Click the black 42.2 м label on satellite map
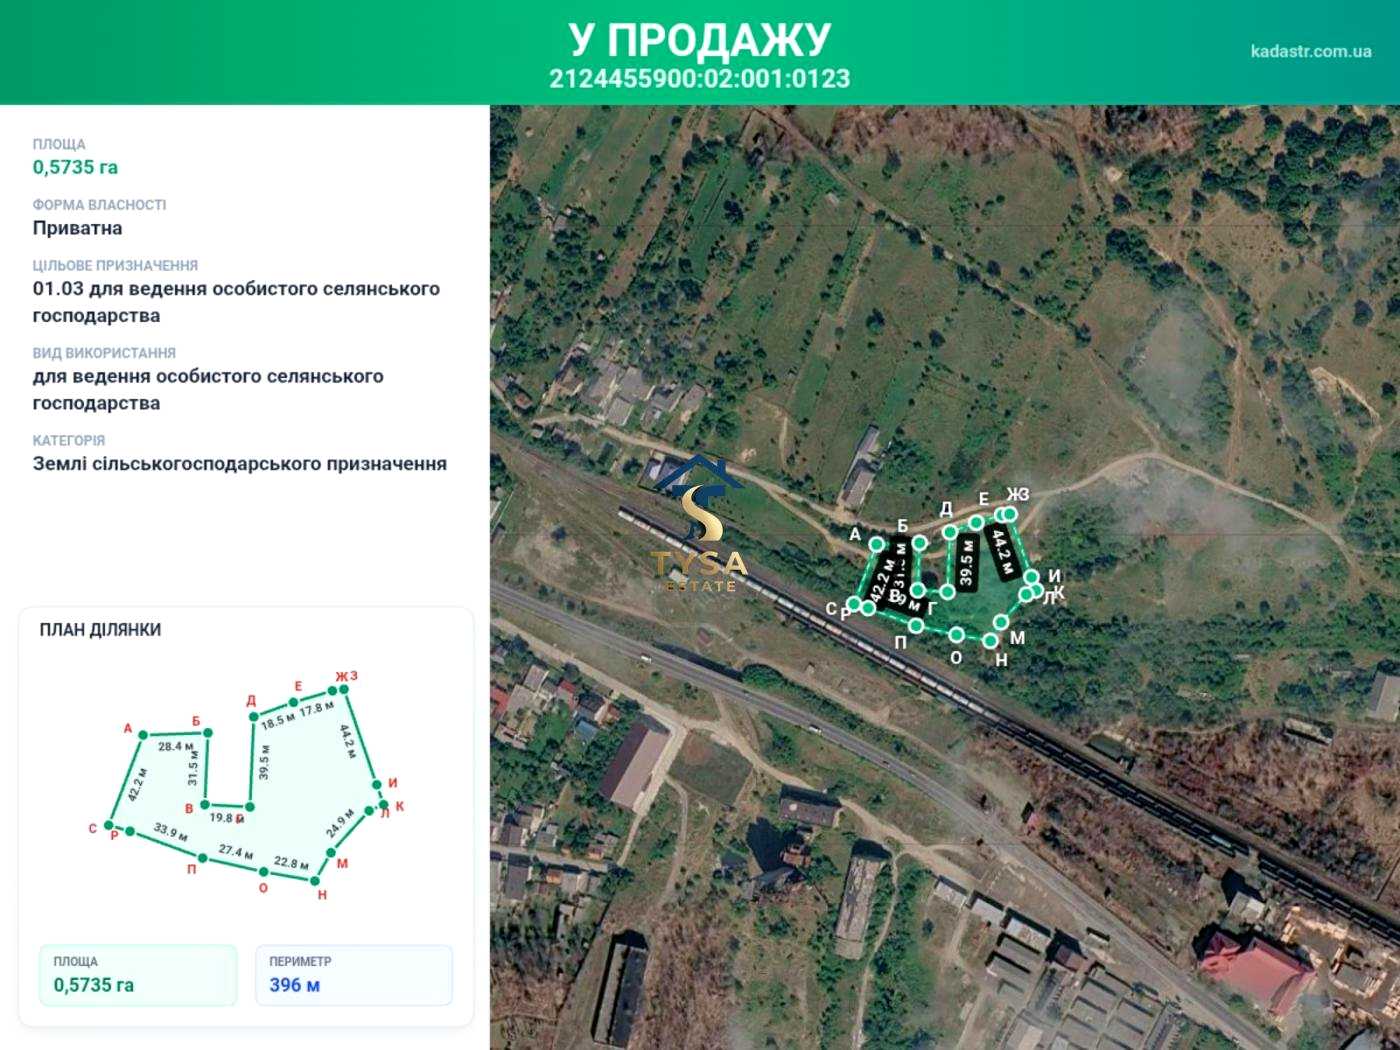Screen dimensions: 1400x1050 [881, 580]
